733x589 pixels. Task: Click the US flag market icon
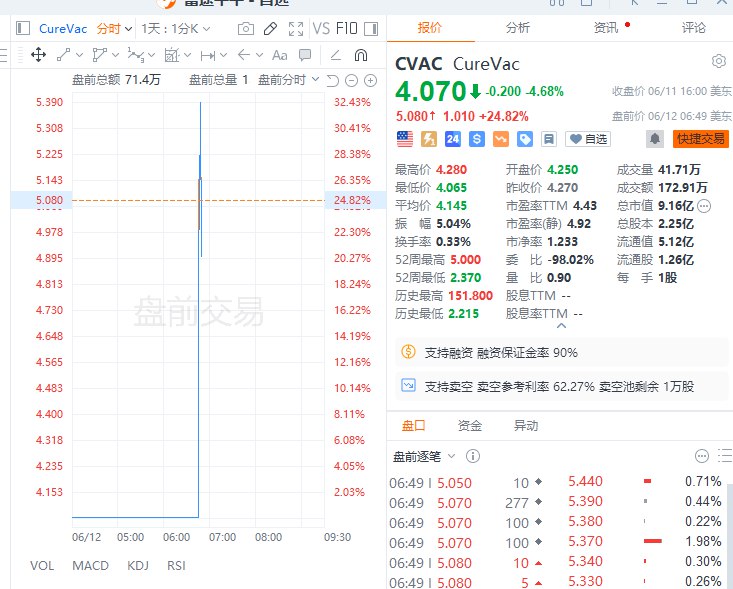[x=405, y=139]
